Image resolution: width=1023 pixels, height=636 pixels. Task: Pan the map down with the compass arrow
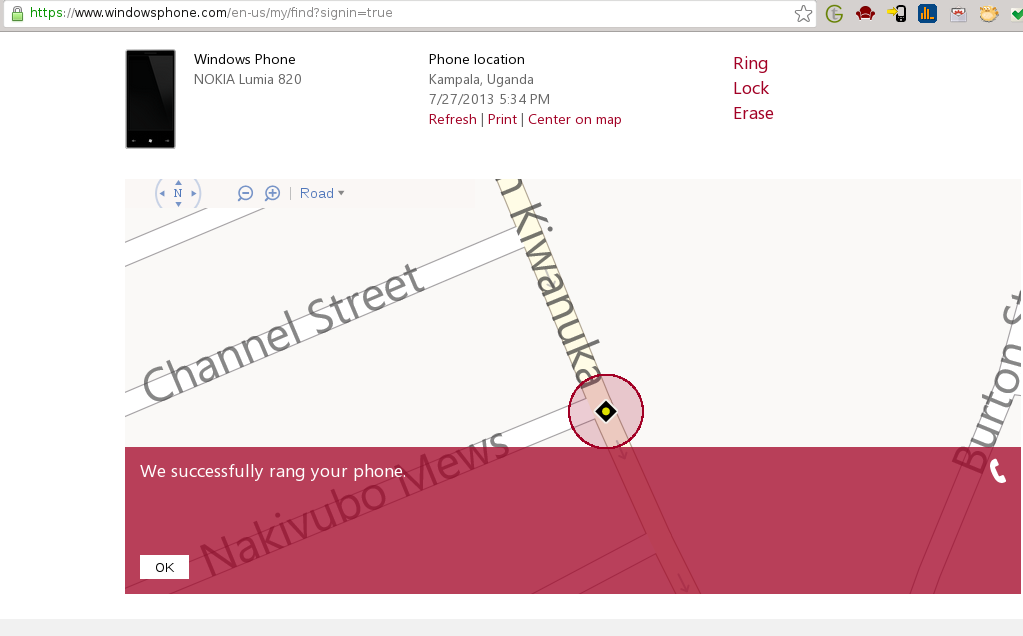[x=178, y=204]
